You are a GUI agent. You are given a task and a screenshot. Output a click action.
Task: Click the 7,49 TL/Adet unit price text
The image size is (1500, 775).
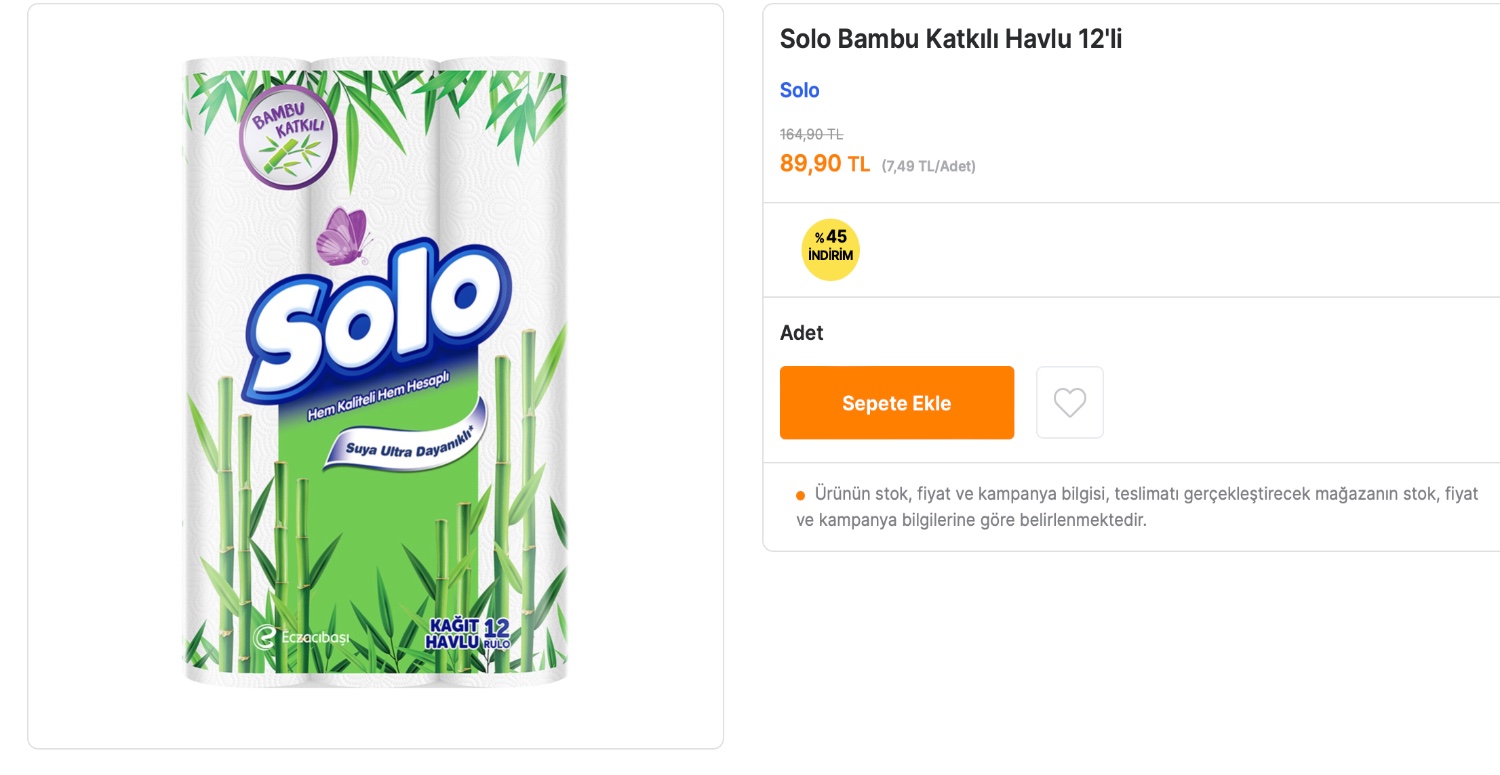[929, 166]
